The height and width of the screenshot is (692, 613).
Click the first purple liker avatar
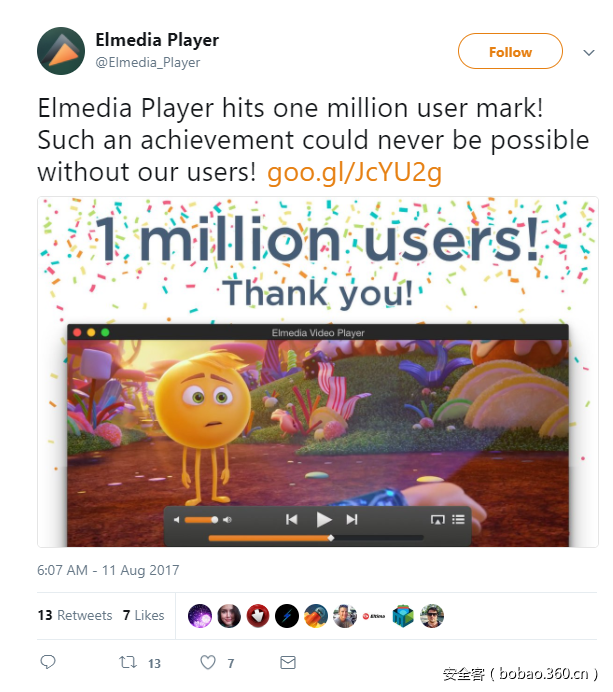pos(200,616)
